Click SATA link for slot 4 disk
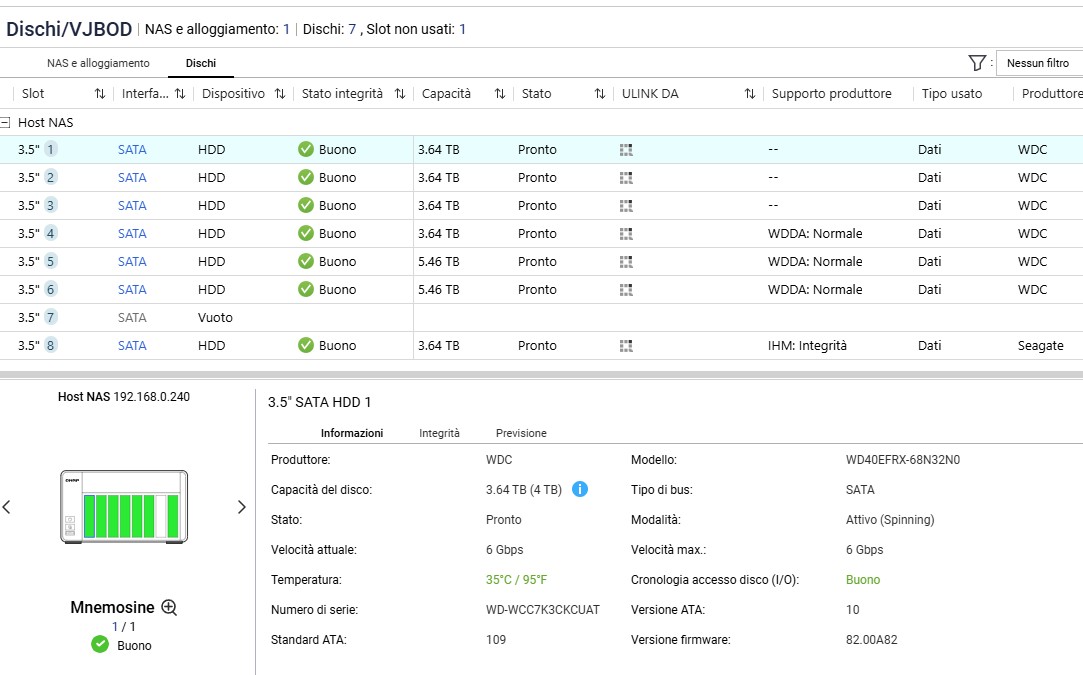 132,234
